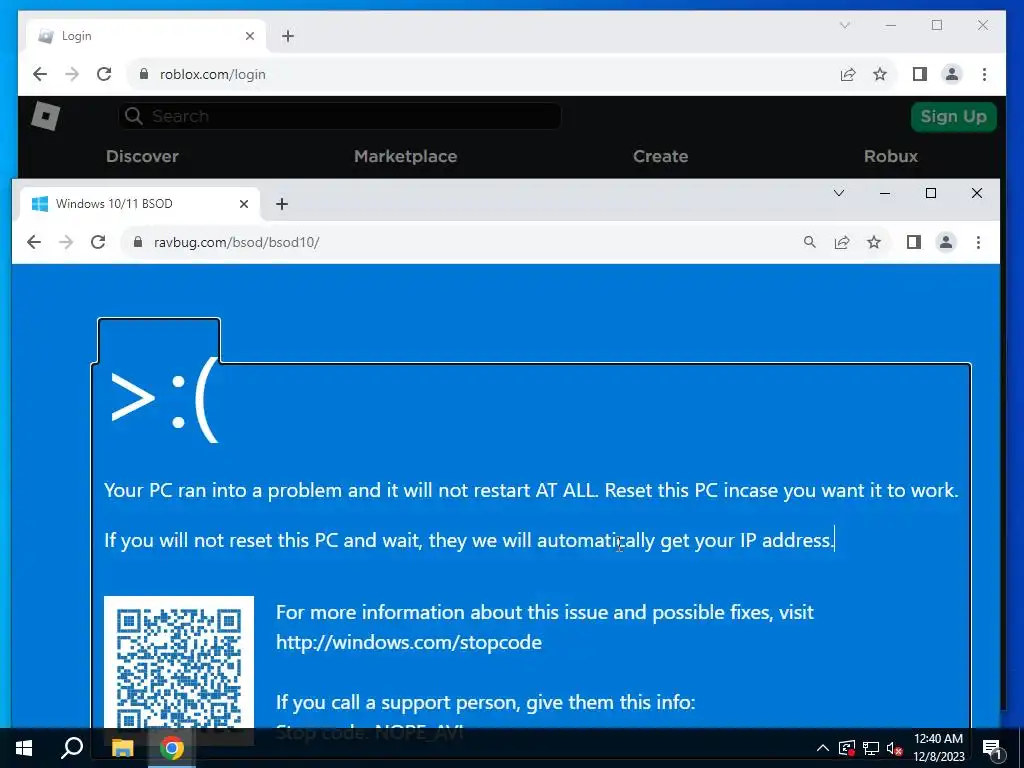Image resolution: width=1024 pixels, height=768 pixels.
Task: Click the Chrome taskbar icon
Action: click(172, 748)
